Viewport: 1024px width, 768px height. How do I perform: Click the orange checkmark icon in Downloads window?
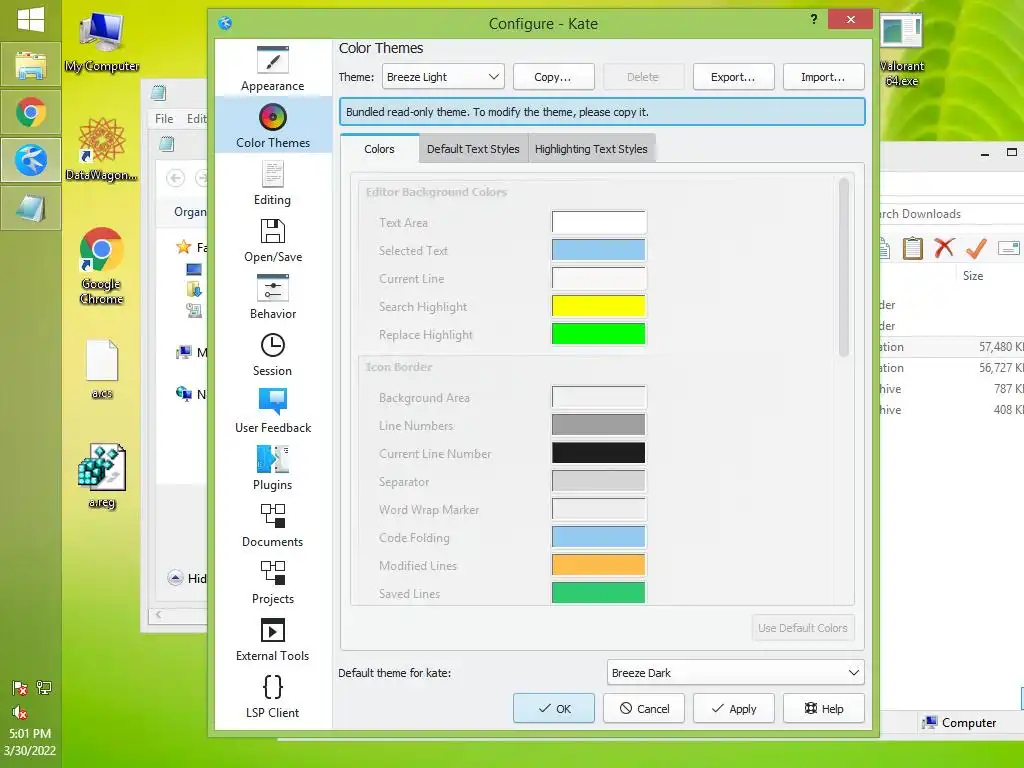click(976, 248)
